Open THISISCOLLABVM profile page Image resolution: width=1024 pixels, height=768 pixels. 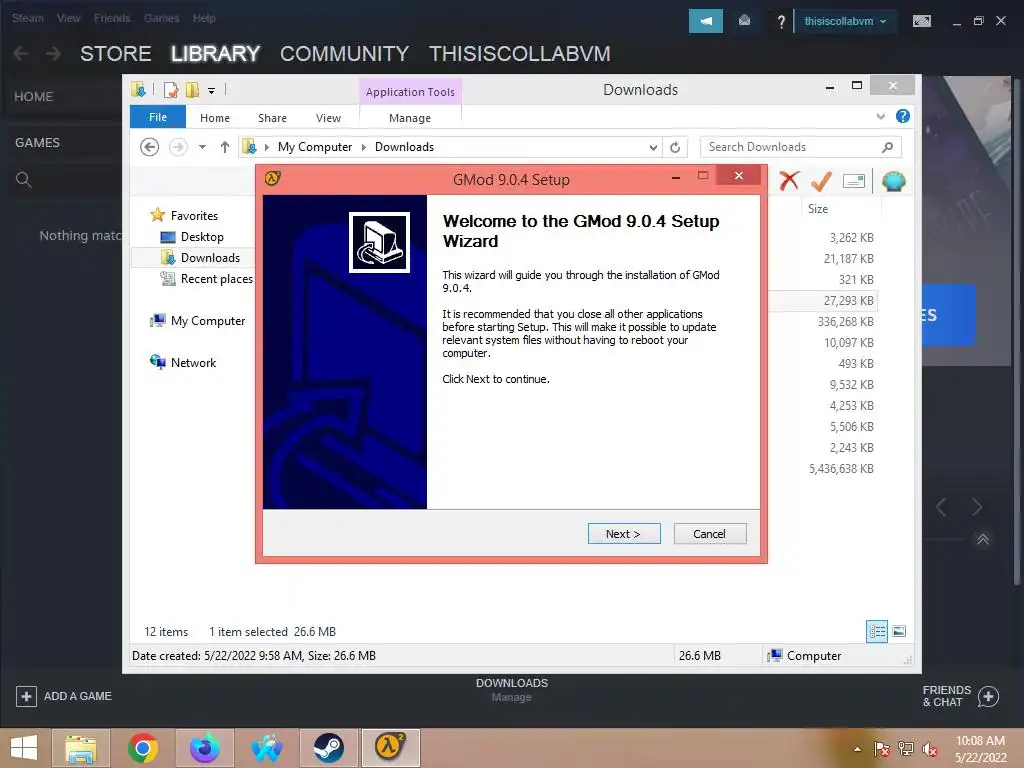coord(520,54)
